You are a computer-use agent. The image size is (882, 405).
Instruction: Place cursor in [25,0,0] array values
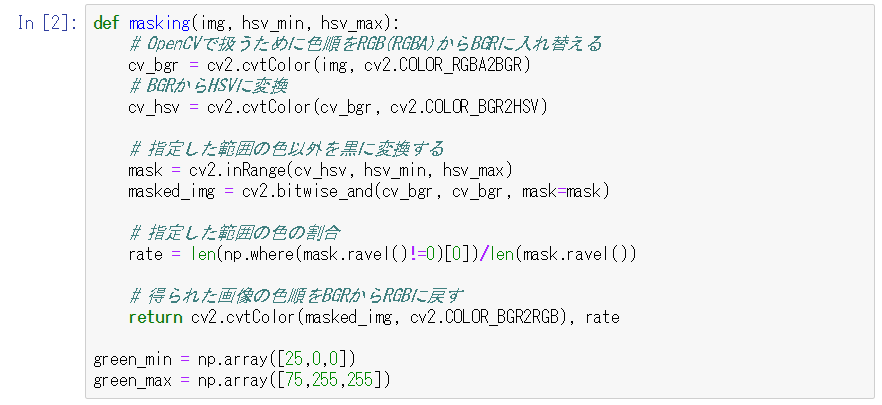point(317,359)
